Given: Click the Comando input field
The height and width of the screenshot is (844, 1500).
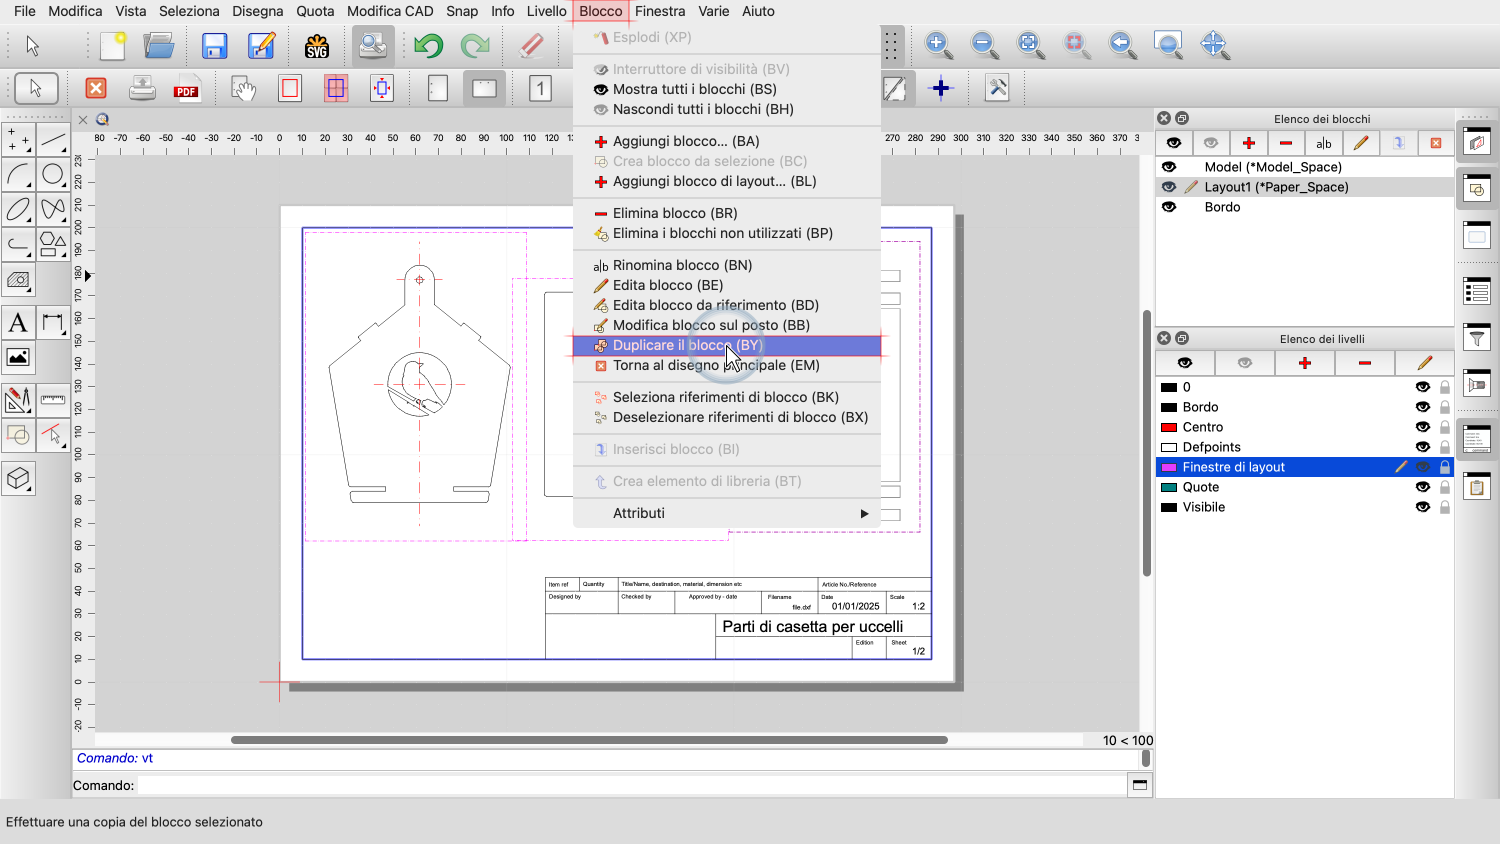Looking at the screenshot, I should (630, 785).
